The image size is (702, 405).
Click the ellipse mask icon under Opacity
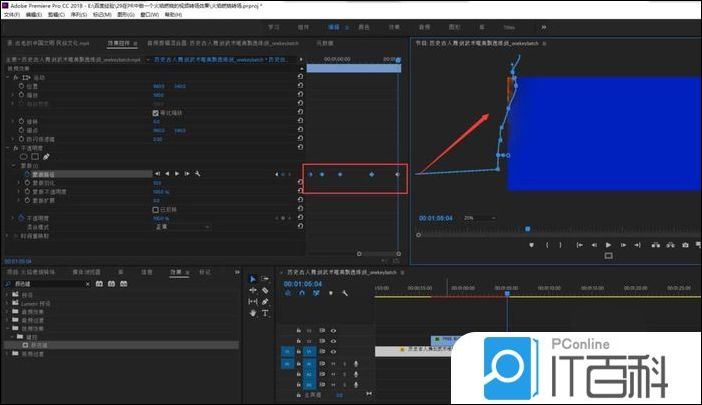pos(24,156)
